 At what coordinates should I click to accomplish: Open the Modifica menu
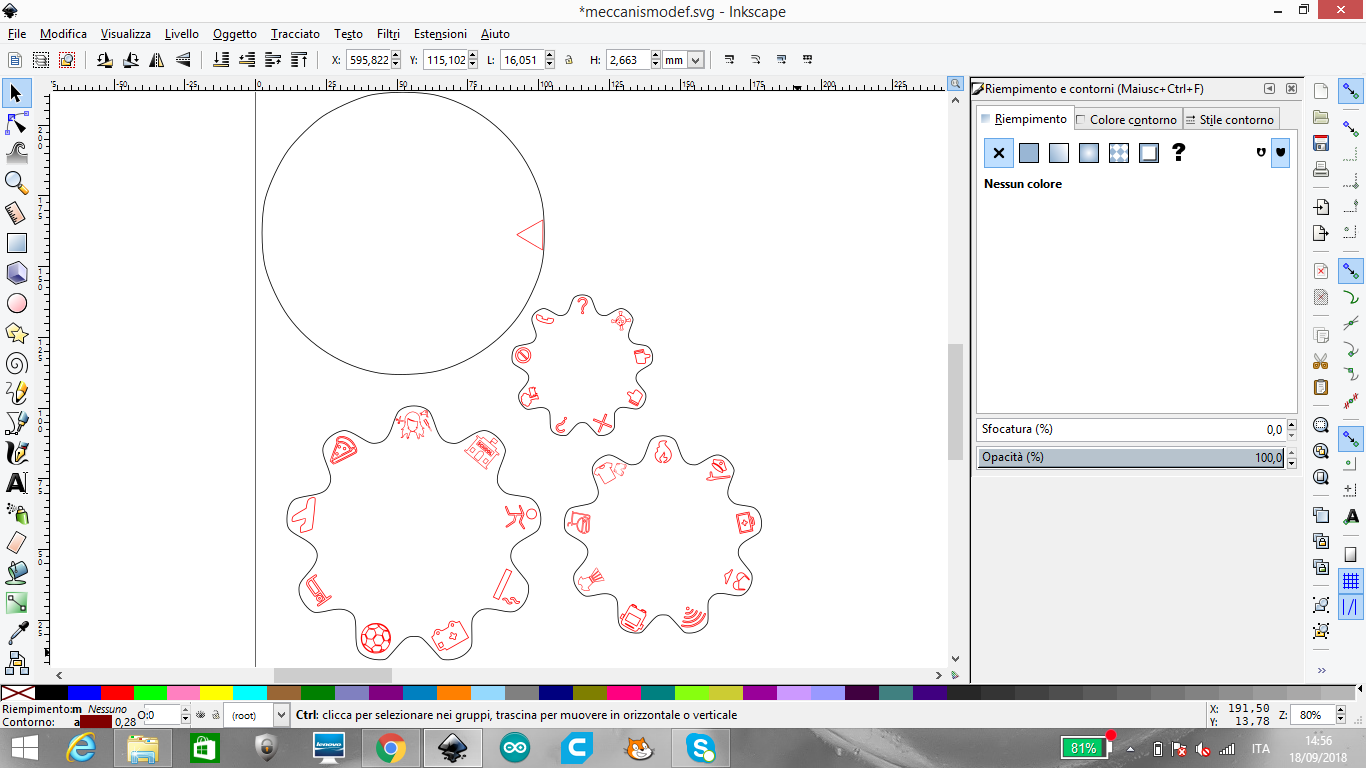point(63,34)
